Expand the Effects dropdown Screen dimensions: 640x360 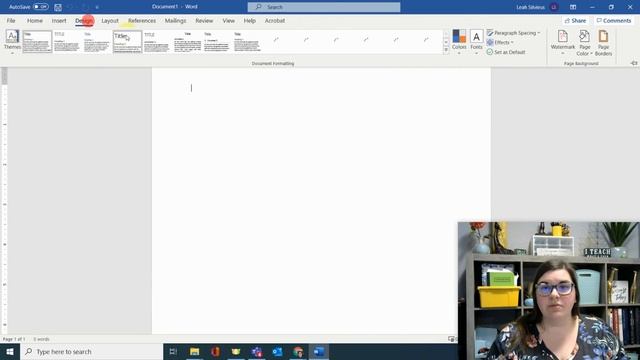pos(500,42)
